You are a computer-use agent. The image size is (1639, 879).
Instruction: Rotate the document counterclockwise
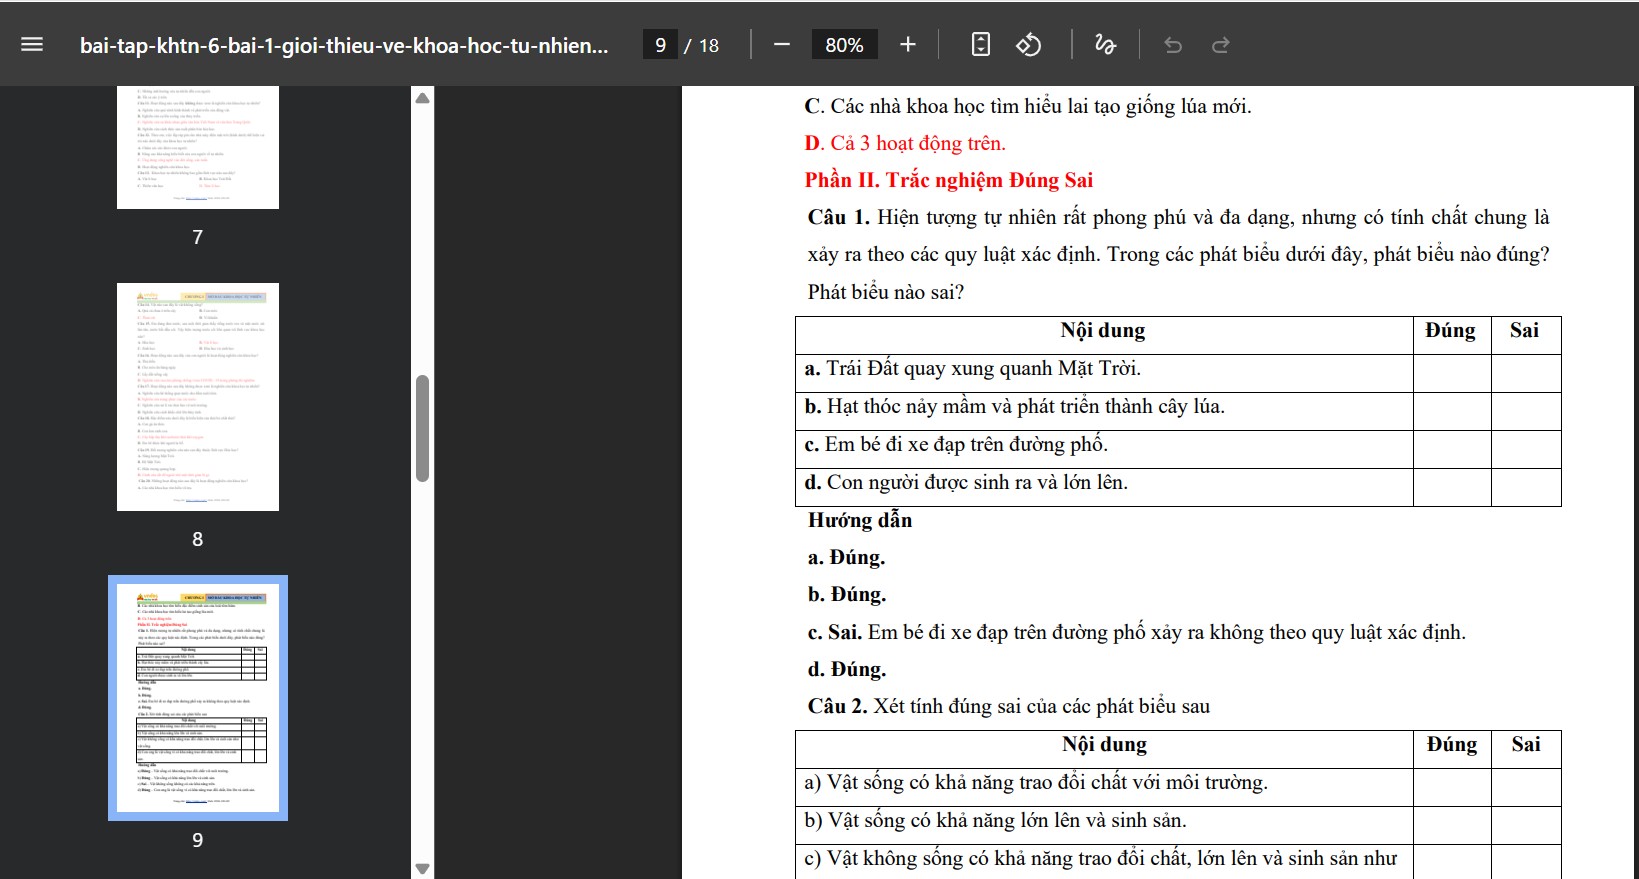(x=1029, y=45)
